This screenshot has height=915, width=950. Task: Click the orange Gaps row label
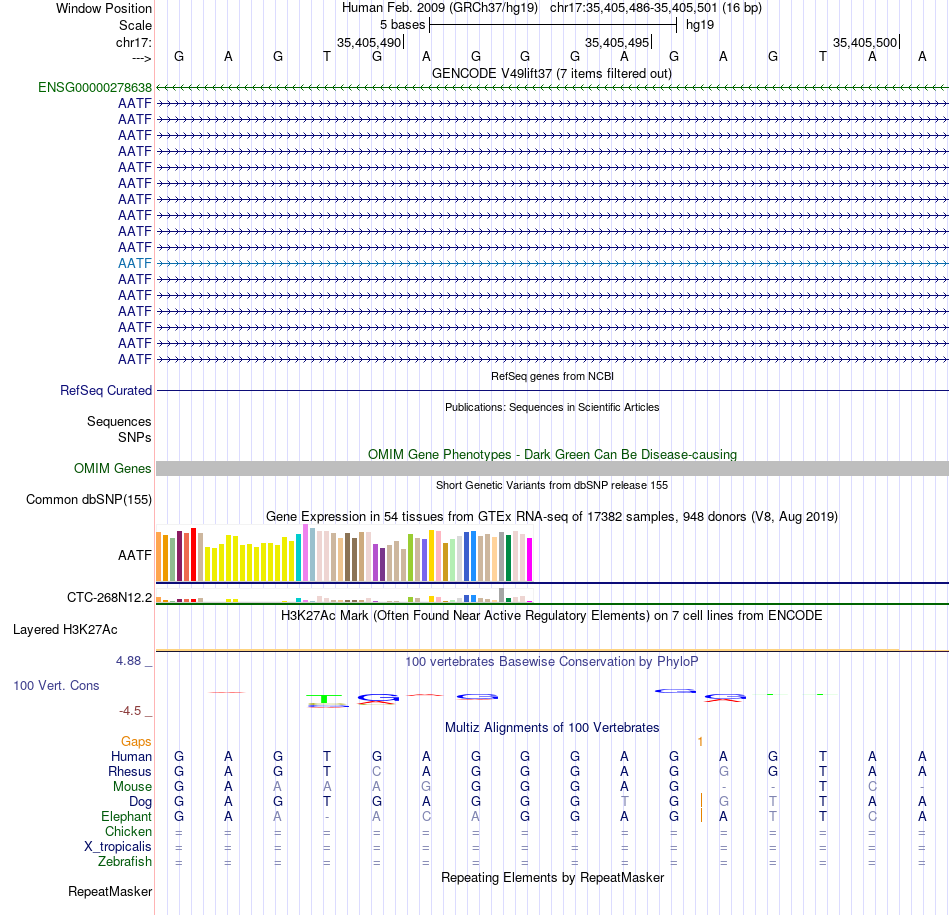(136, 741)
